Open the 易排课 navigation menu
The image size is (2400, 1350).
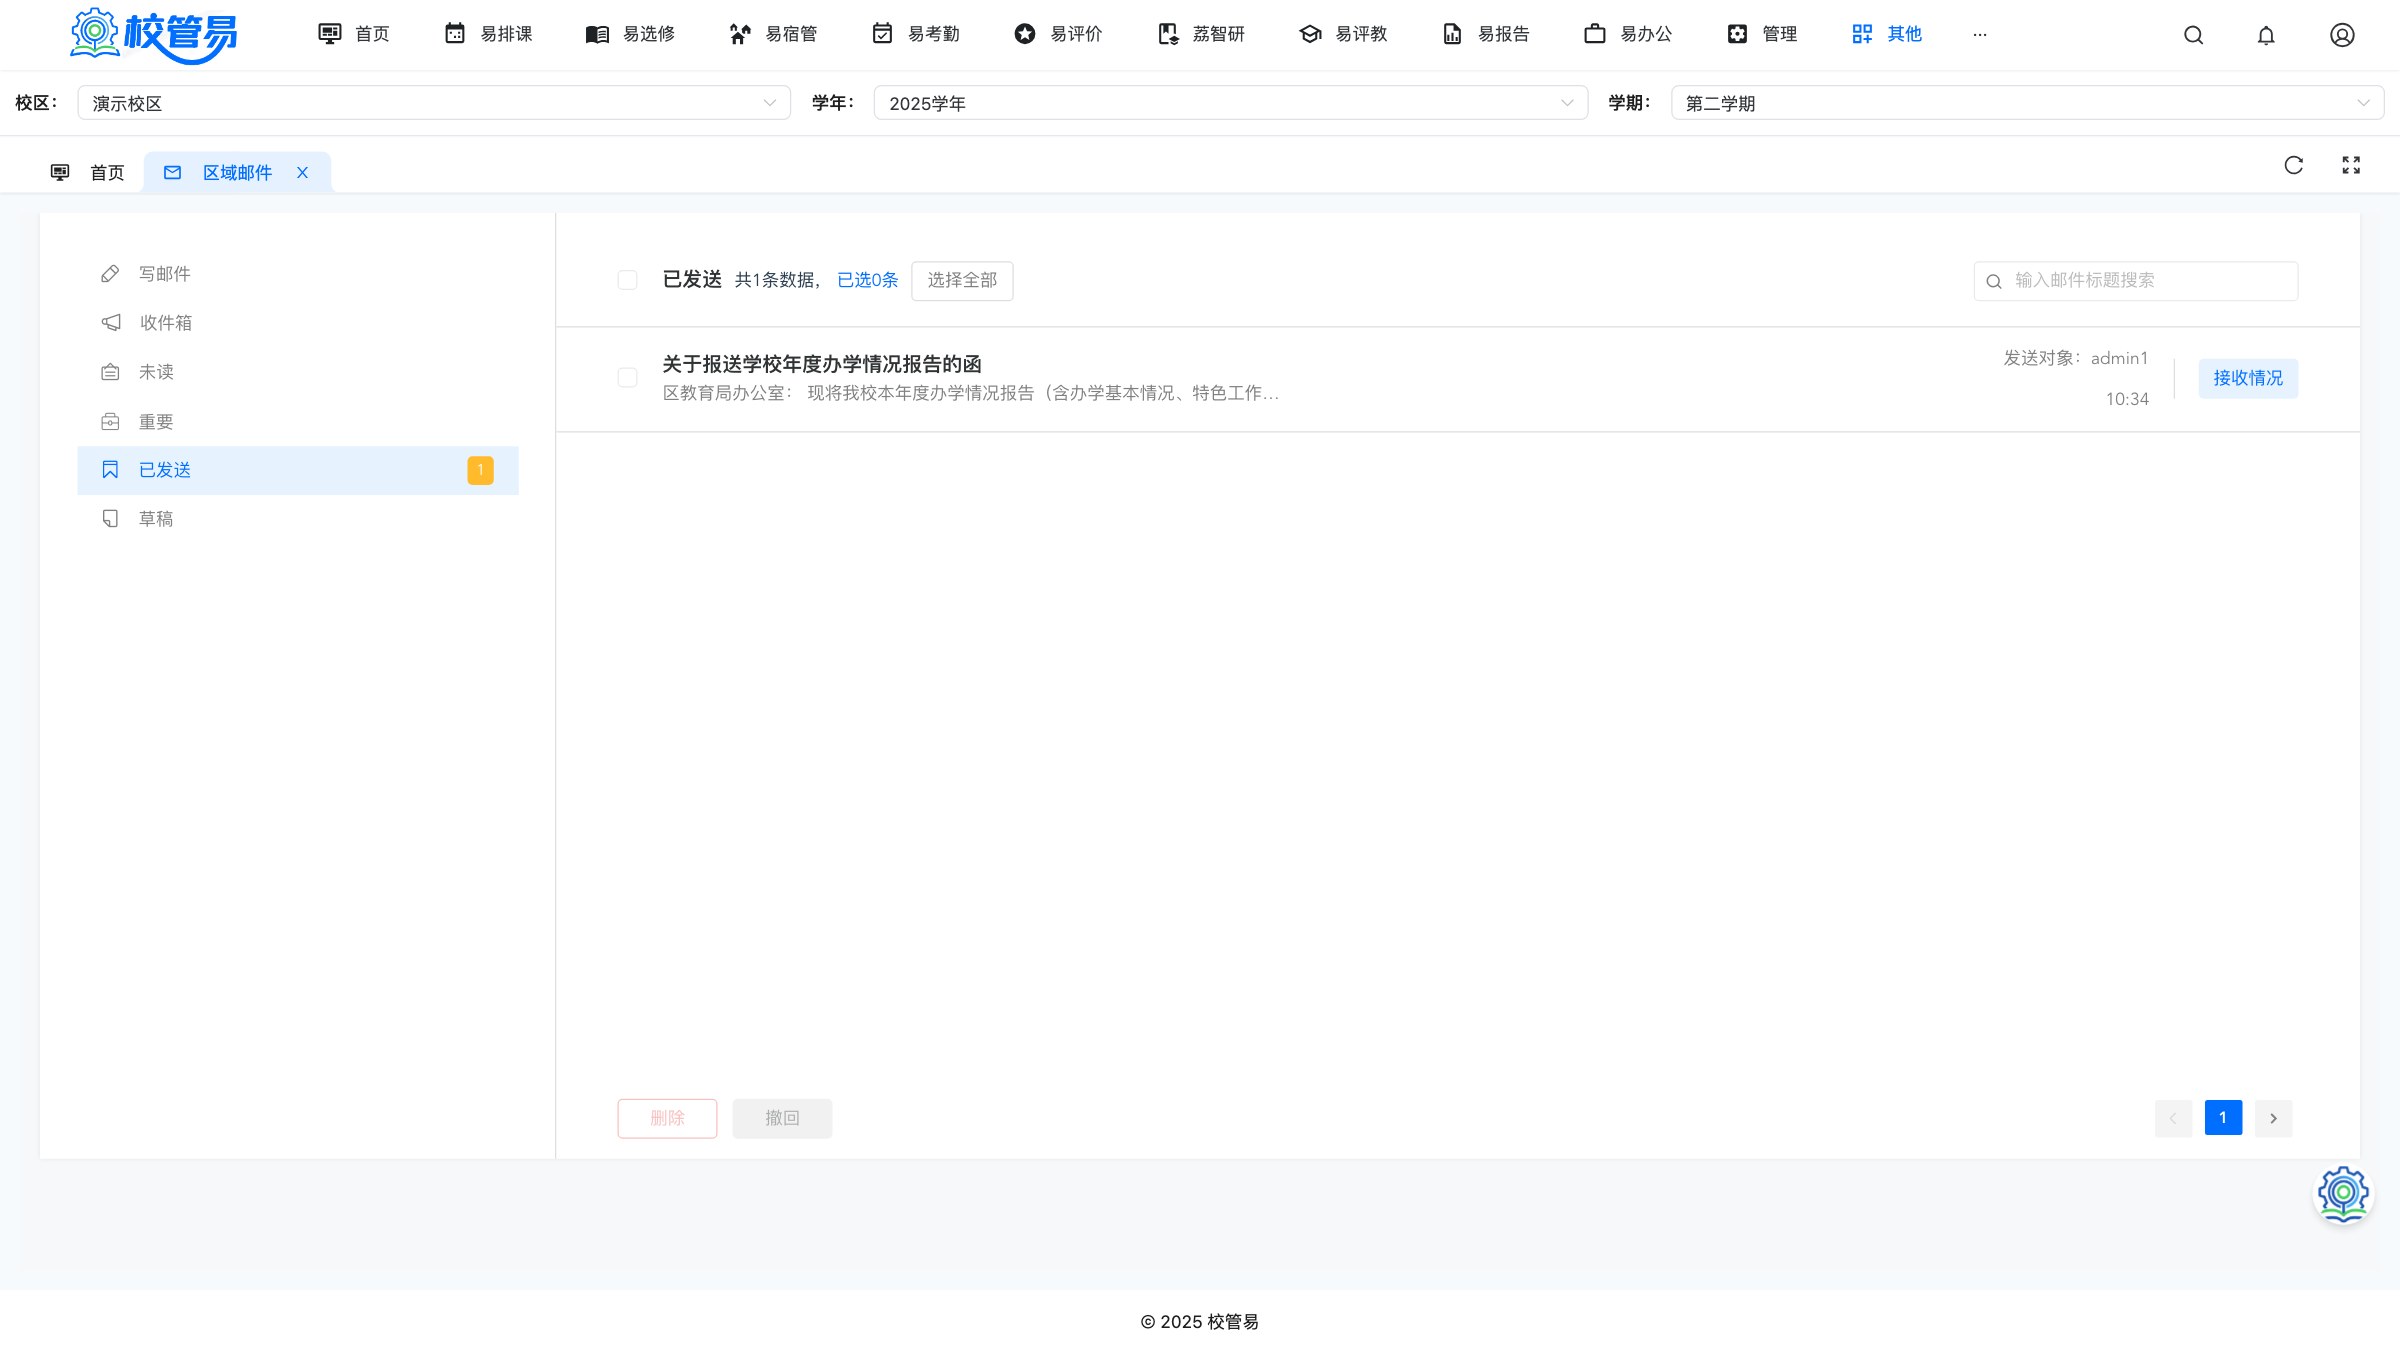(488, 34)
